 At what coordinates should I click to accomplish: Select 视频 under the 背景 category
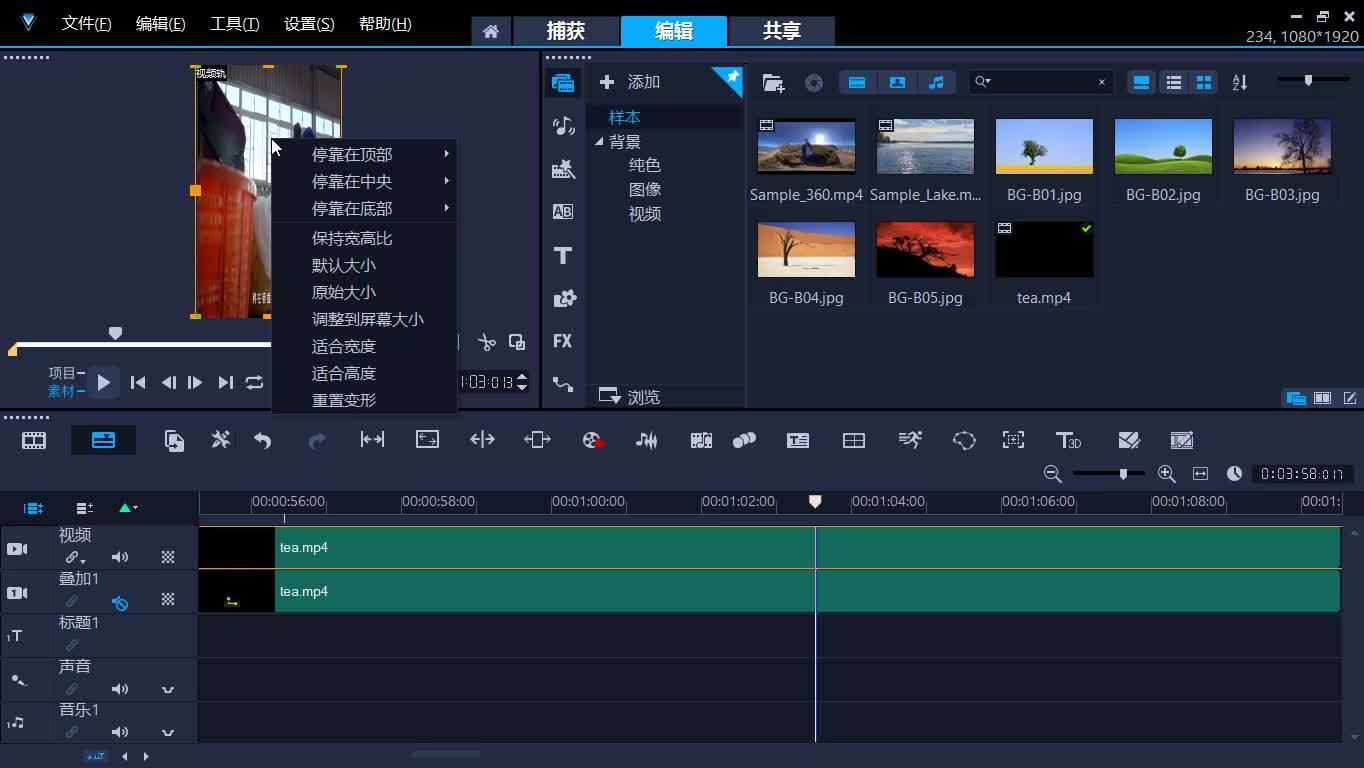tap(645, 214)
